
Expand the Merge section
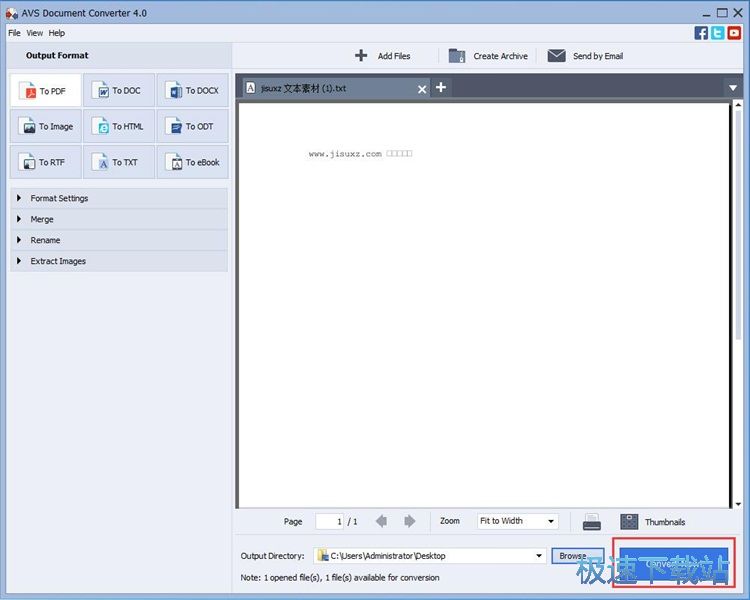(x=42, y=219)
